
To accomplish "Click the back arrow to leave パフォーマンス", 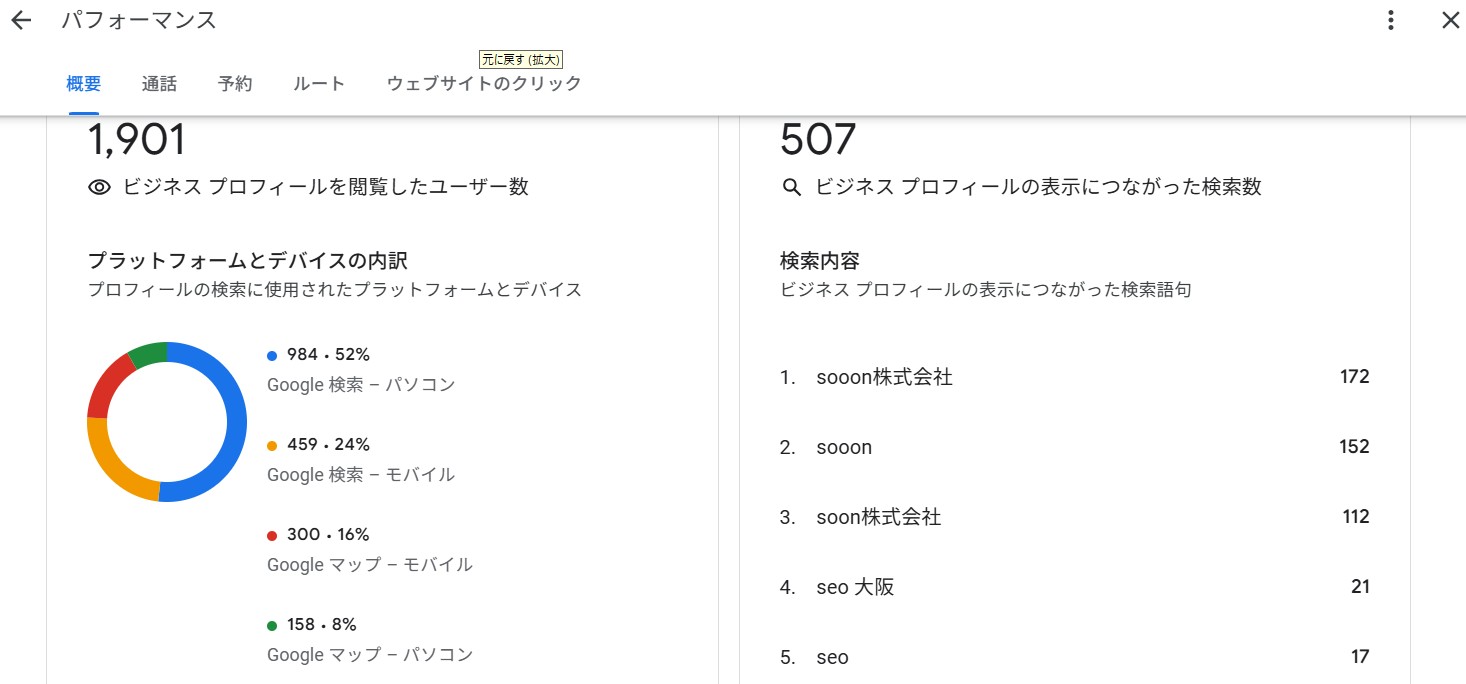I will pyautogui.click(x=21, y=20).
